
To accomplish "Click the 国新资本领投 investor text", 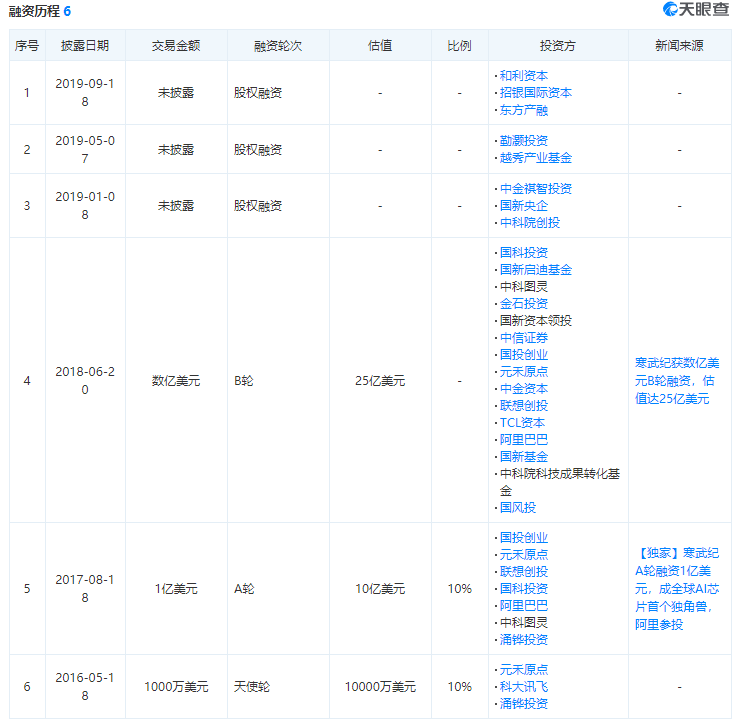I will (535, 320).
